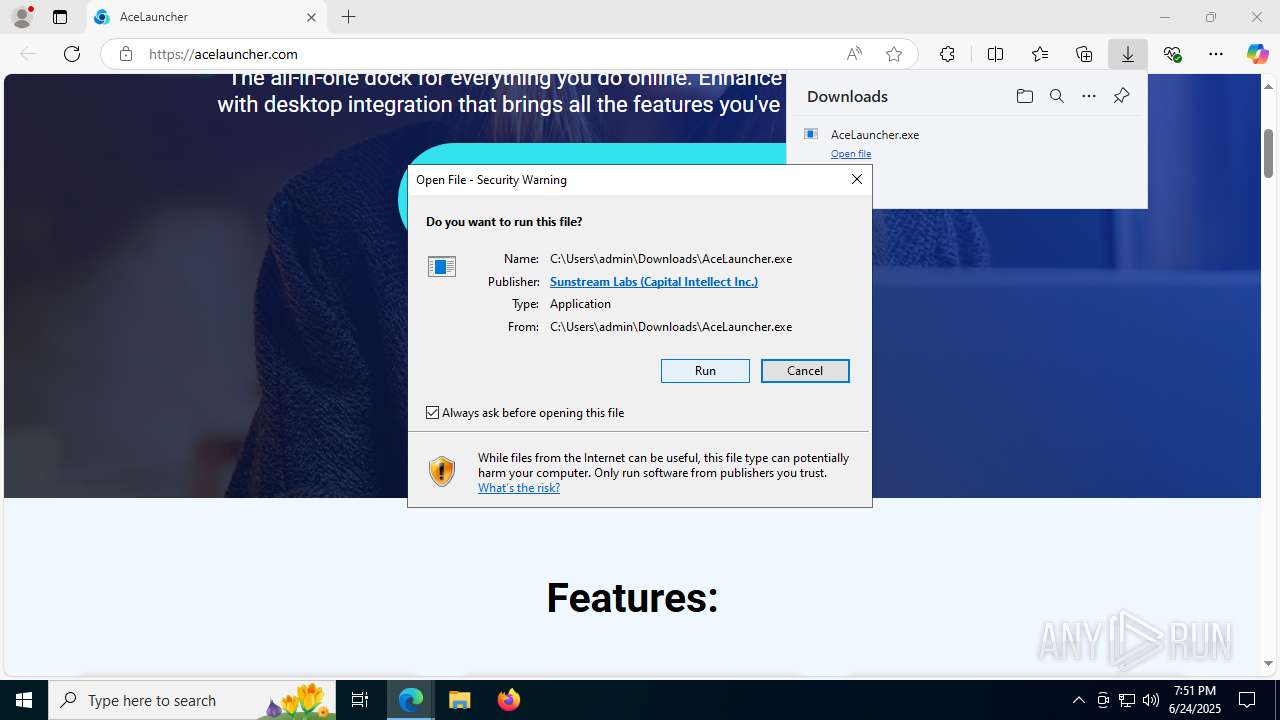
Task: Open the Extensions puzzle icon
Action: tap(947, 54)
